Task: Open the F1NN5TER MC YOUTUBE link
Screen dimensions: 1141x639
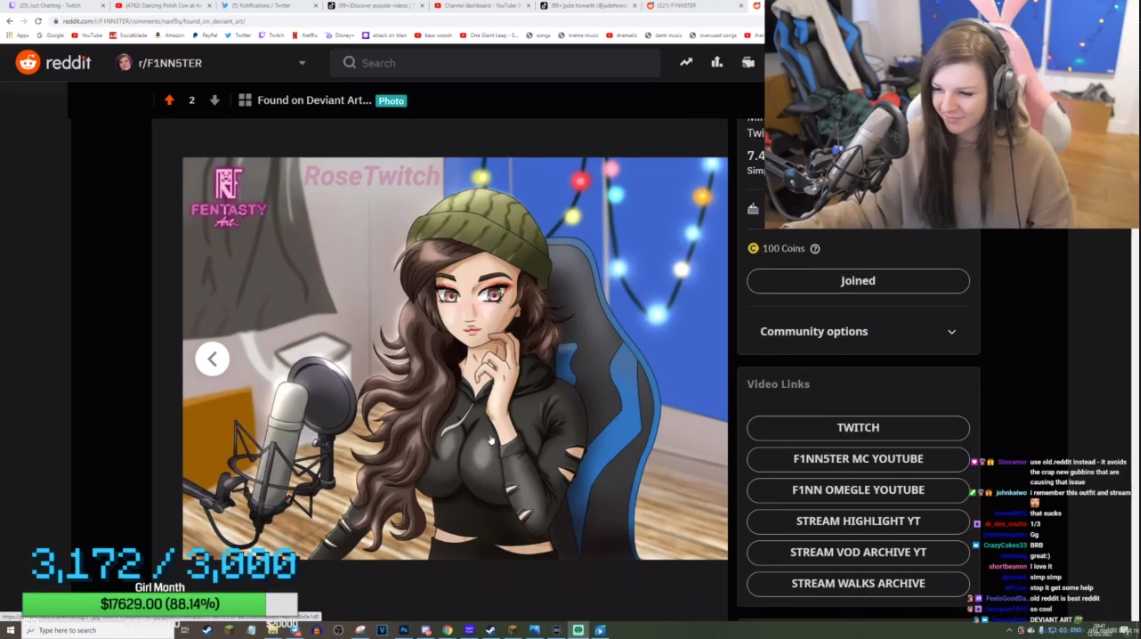Action: [858, 459]
